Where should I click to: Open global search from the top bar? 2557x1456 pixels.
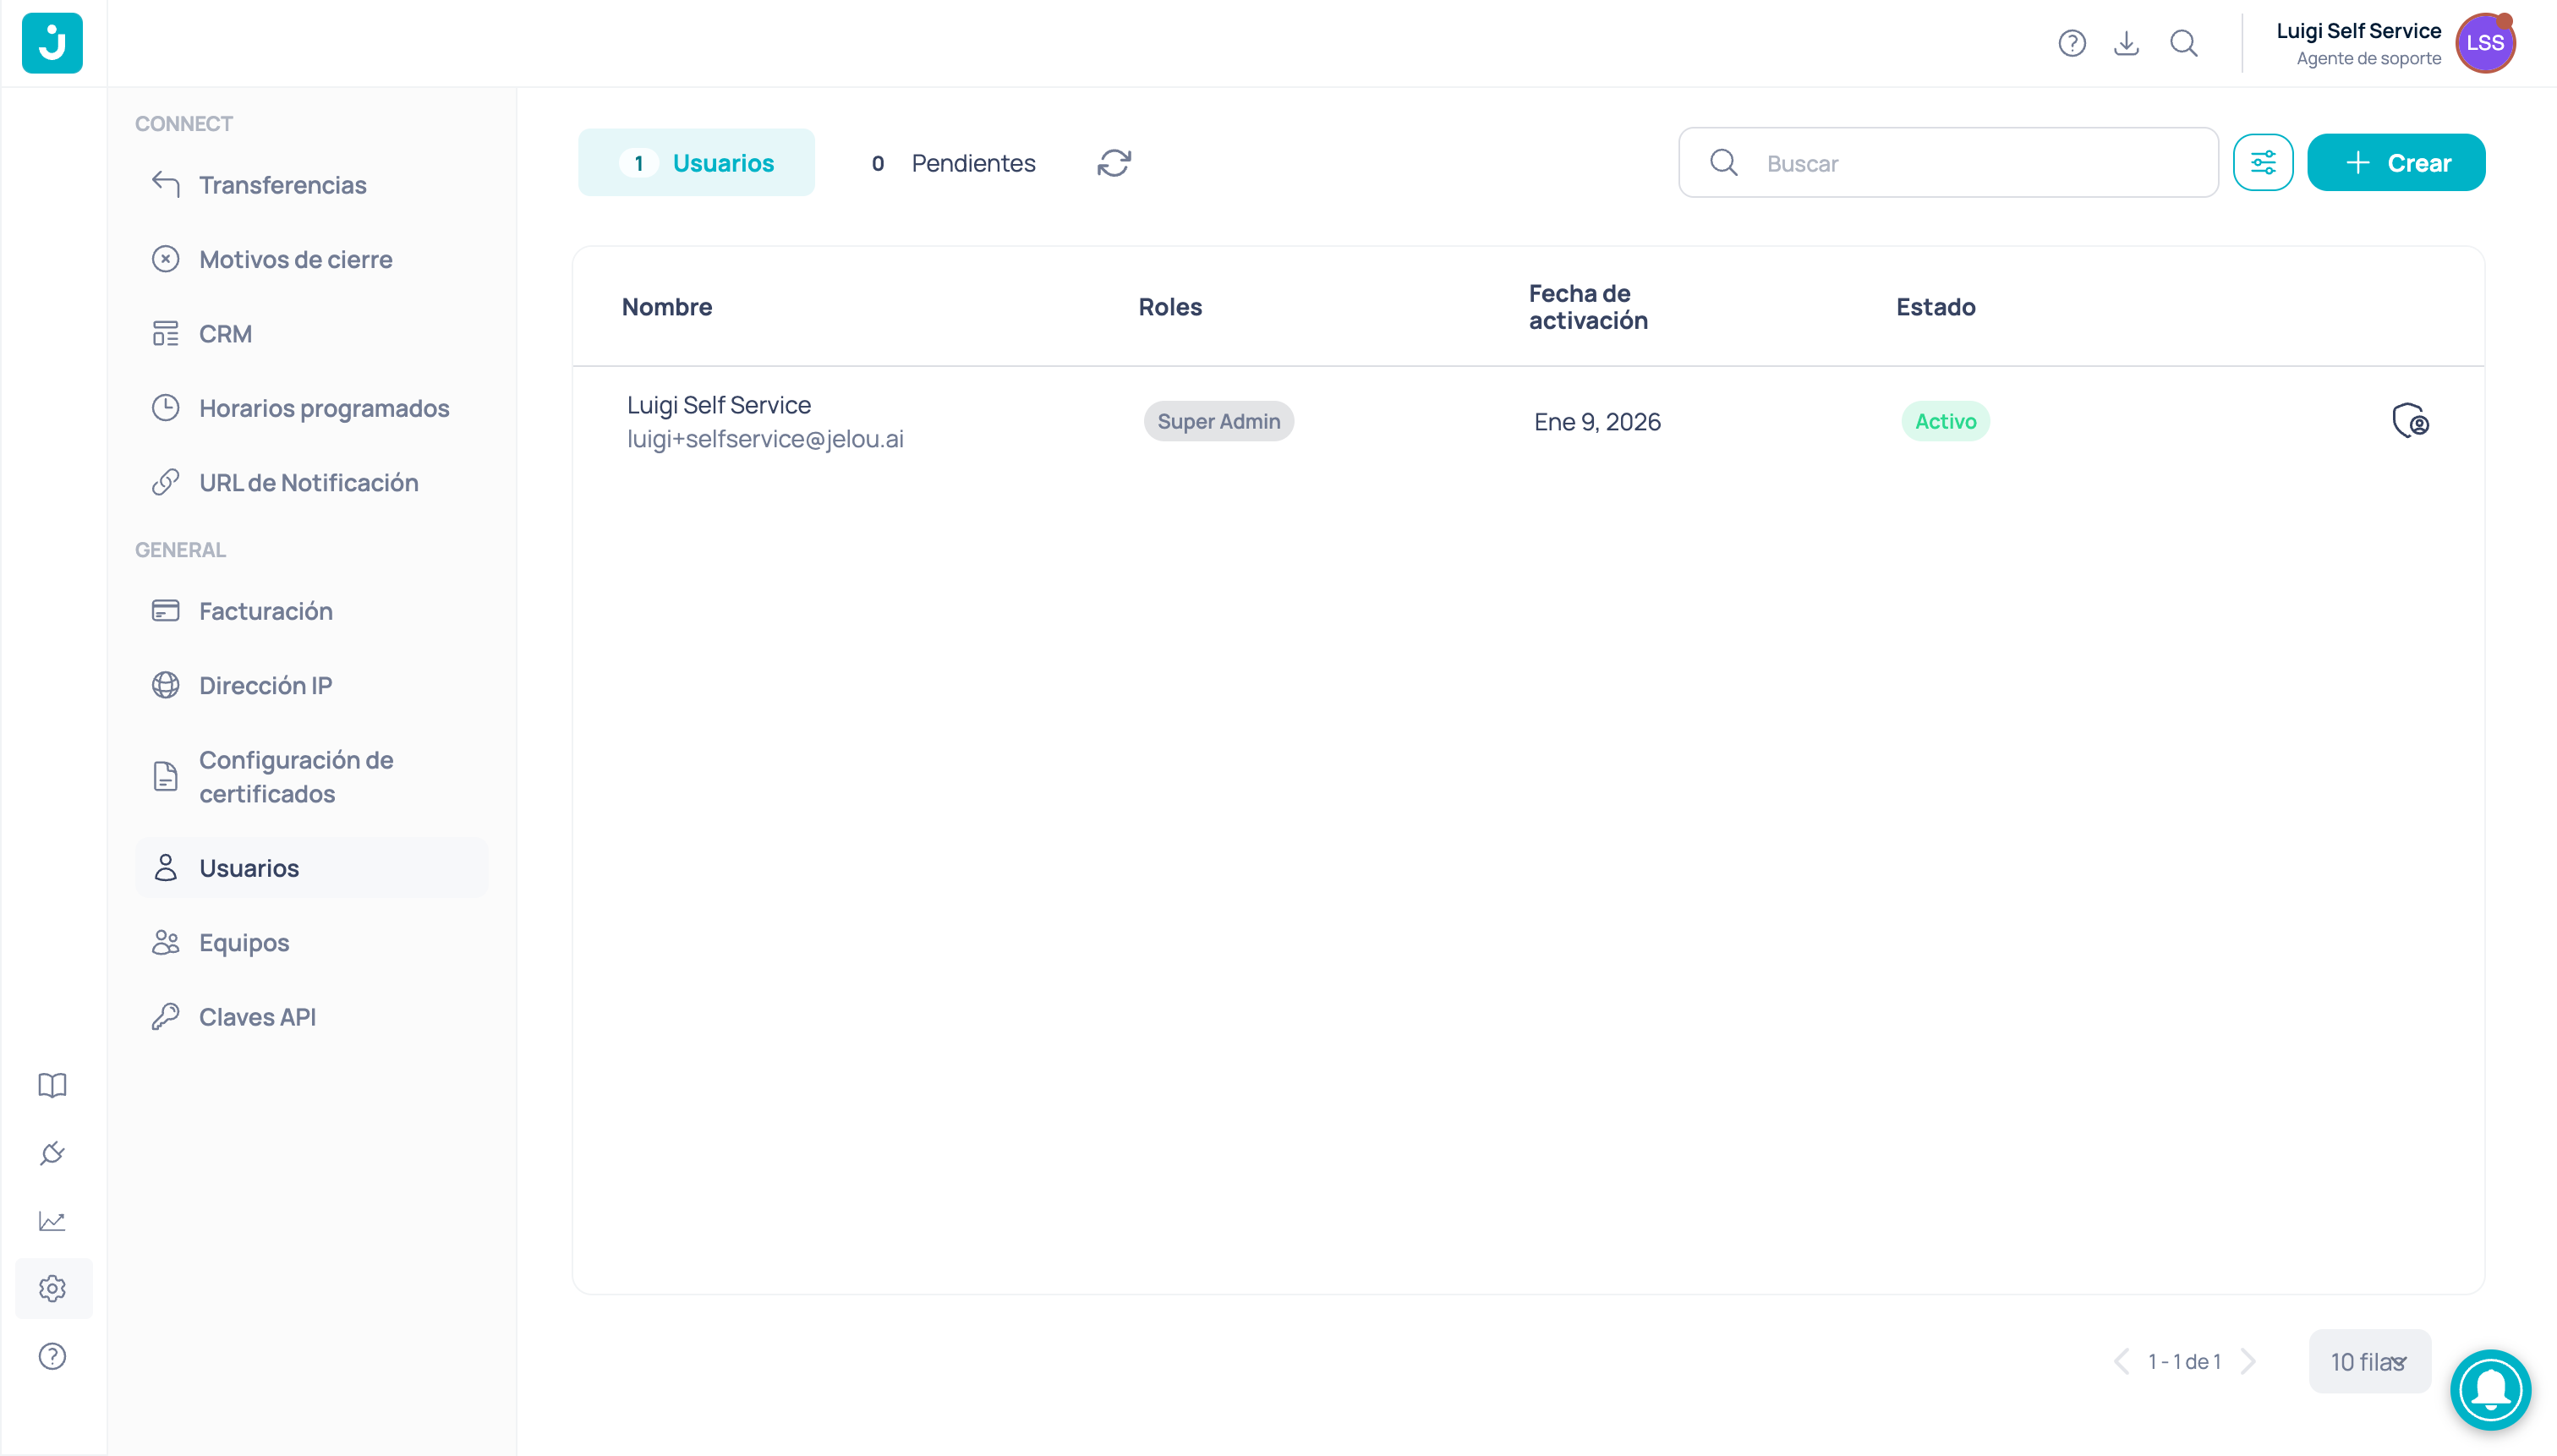coord(2184,43)
